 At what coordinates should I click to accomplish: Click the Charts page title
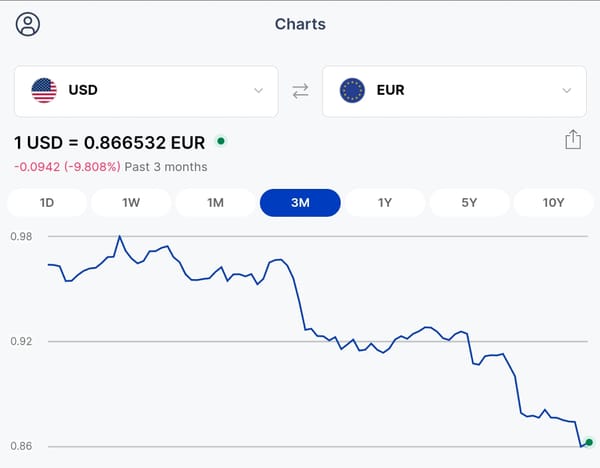300,24
